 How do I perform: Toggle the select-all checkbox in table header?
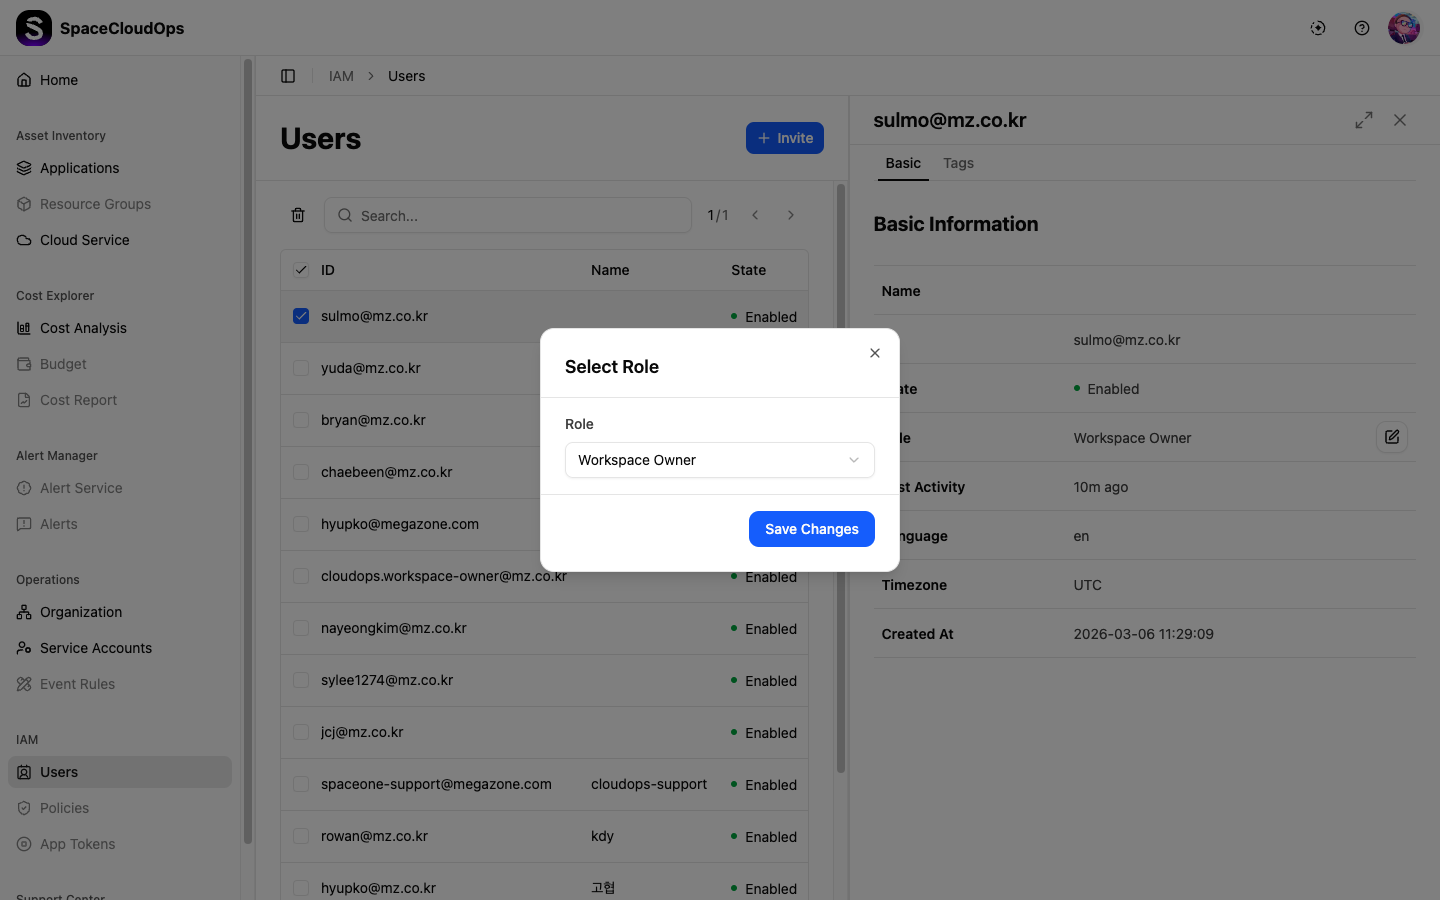301,270
